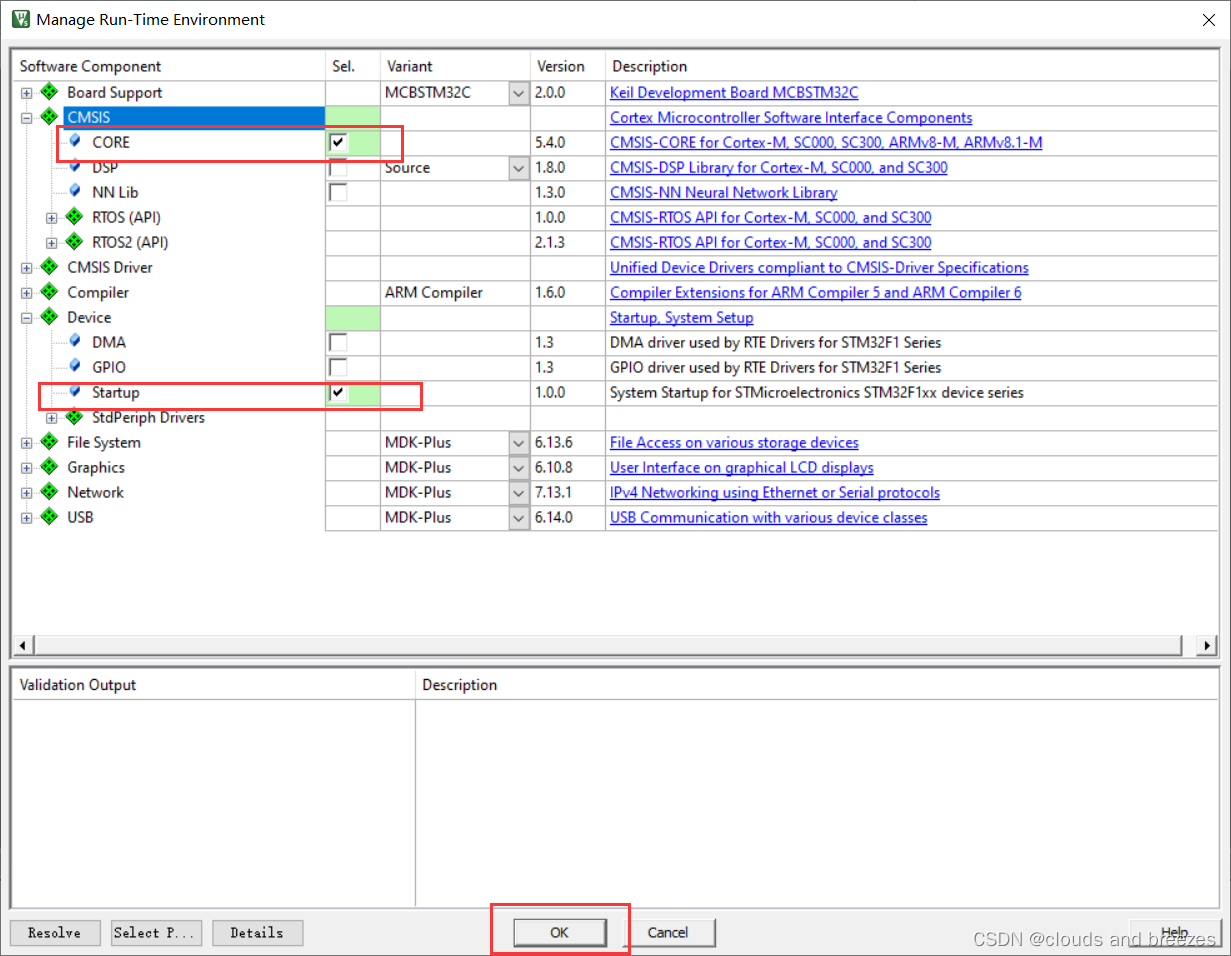Viewport: 1231px width, 956px height.
Task: Click the Description column header
Action: 911,66
